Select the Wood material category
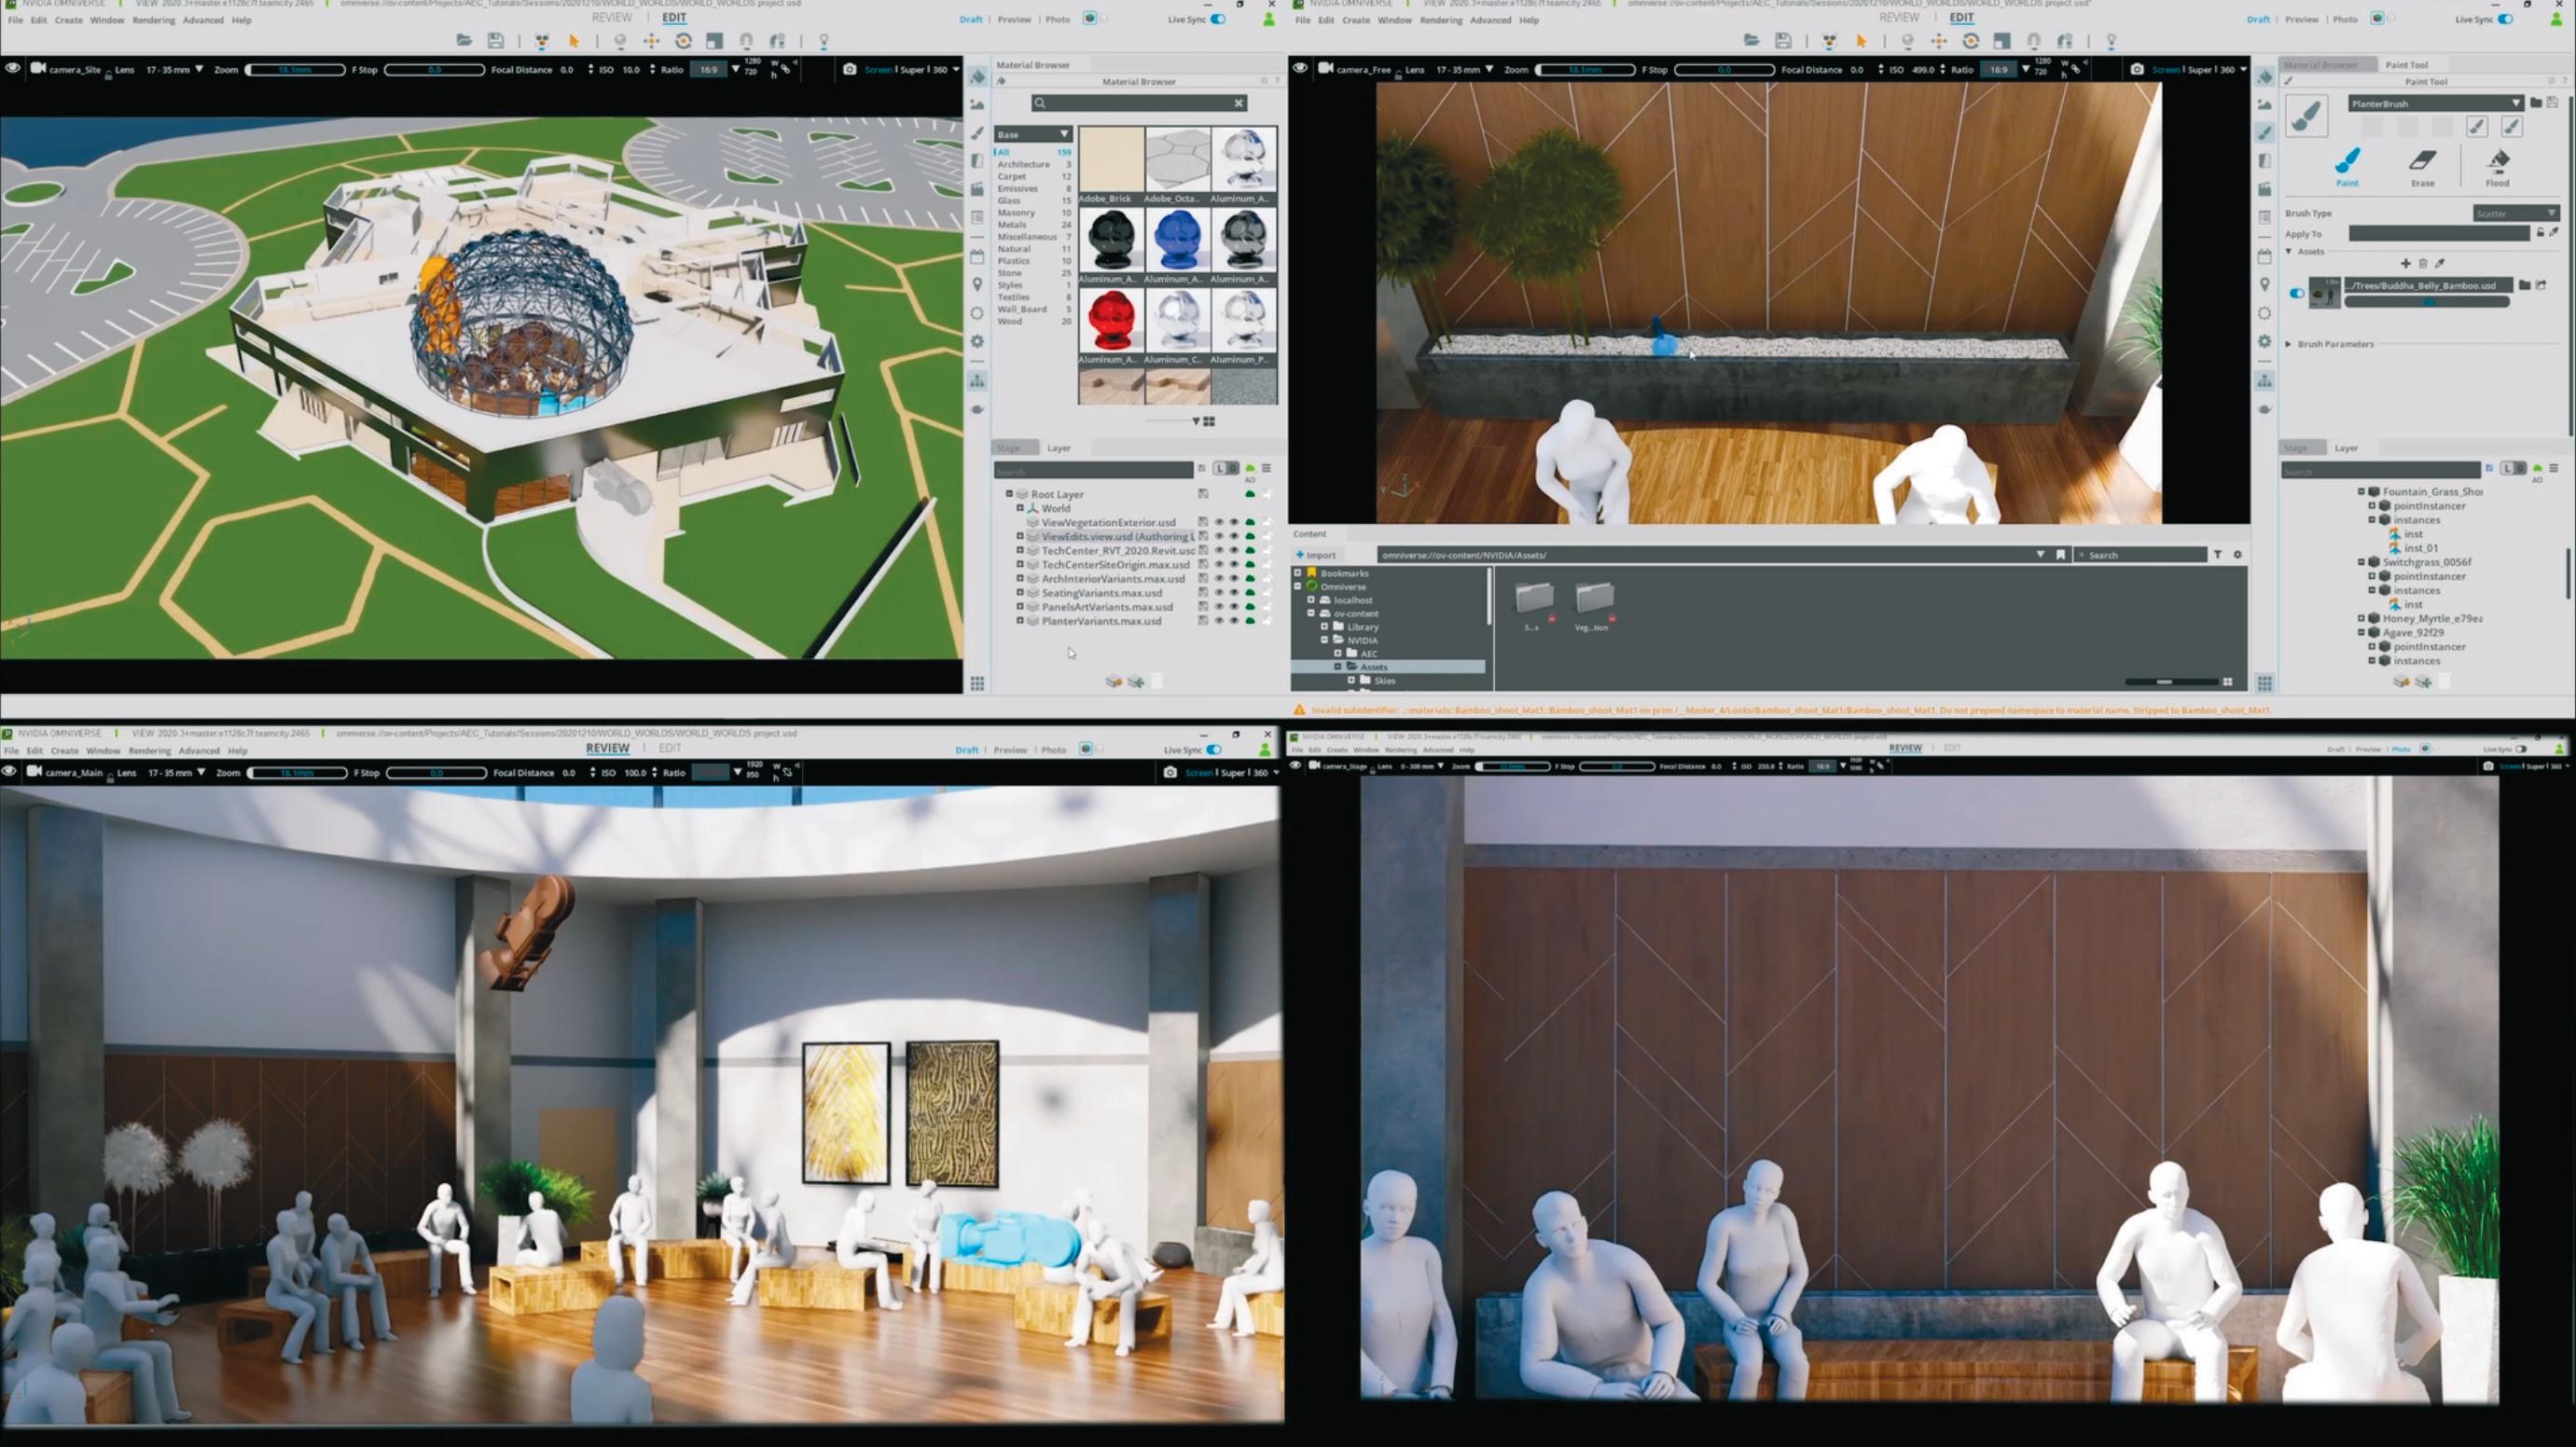This screenshot has height=1447, width=2576. pos(1009,322)
